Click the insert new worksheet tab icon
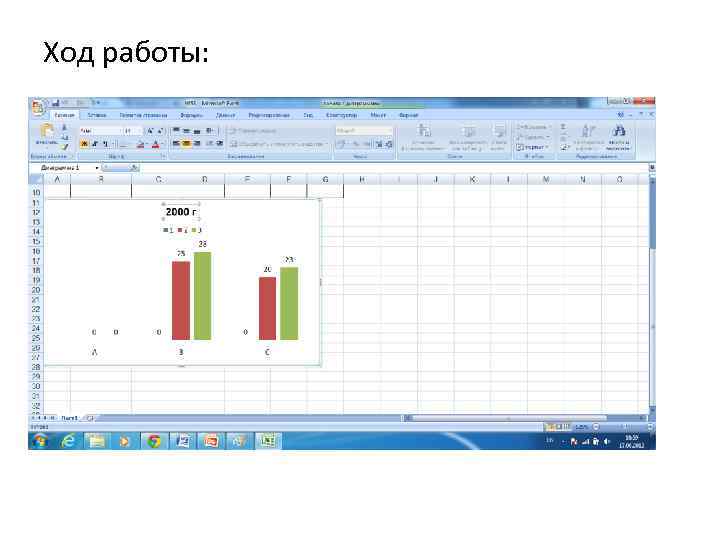The image size is (720, 540). click(x=90, y=418)
